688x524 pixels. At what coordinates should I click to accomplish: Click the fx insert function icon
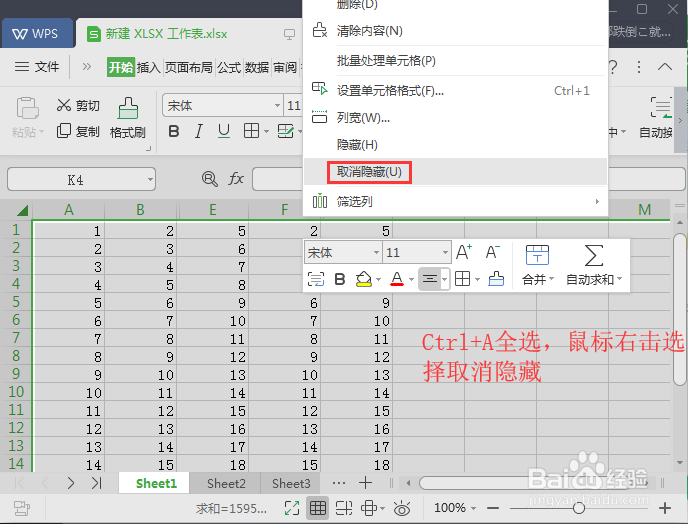tap(236, 179)
